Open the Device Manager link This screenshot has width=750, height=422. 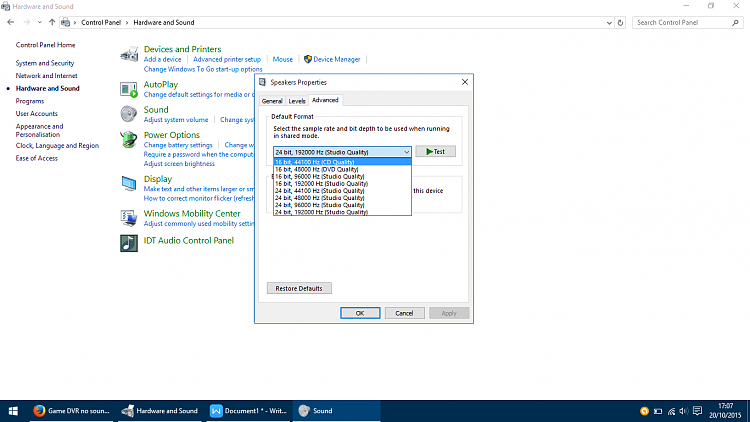tap(337, 59)
